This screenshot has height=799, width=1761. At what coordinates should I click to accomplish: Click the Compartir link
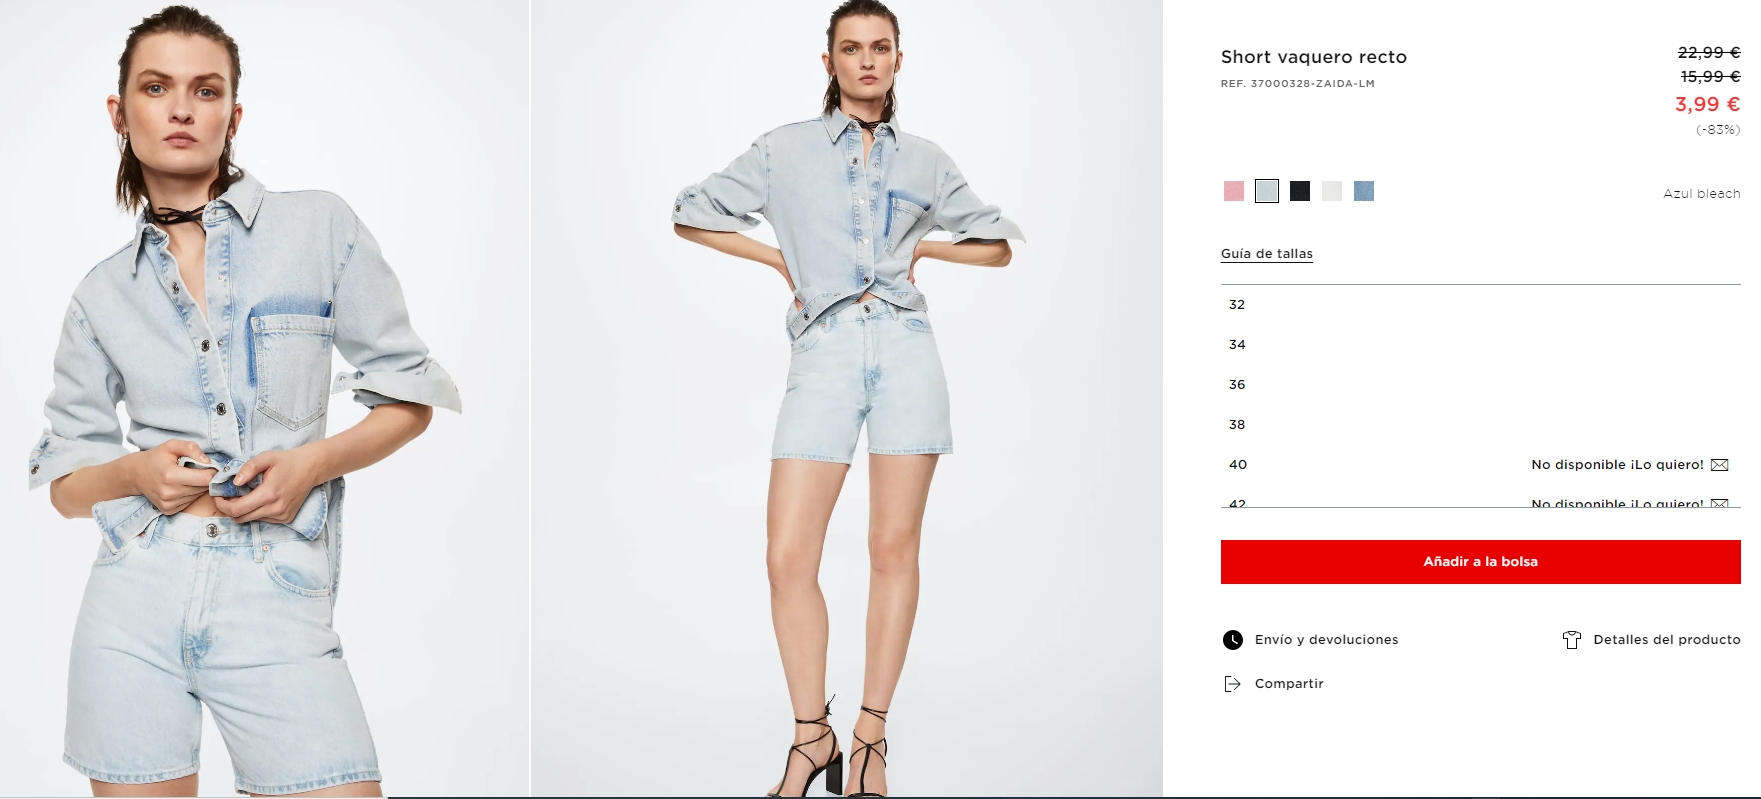point(1289,684)
